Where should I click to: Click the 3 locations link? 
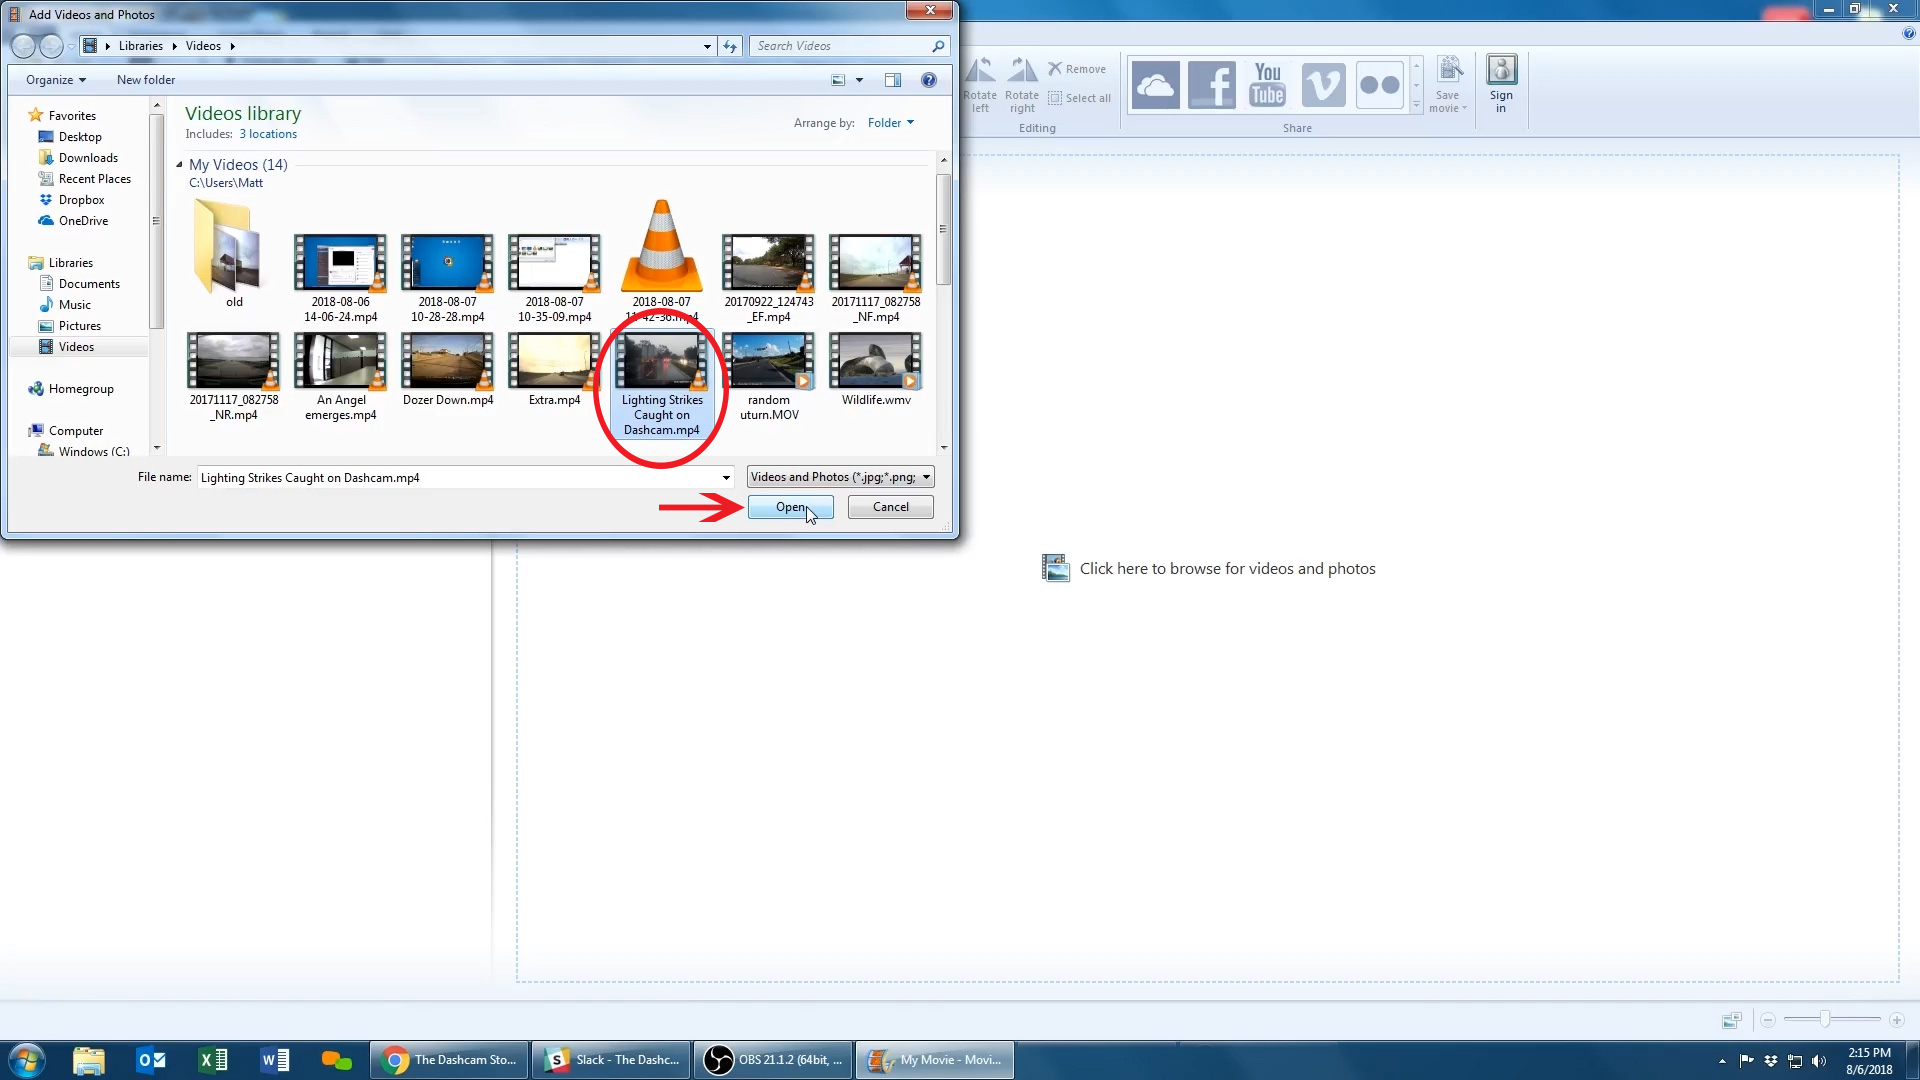pos(268,134)
